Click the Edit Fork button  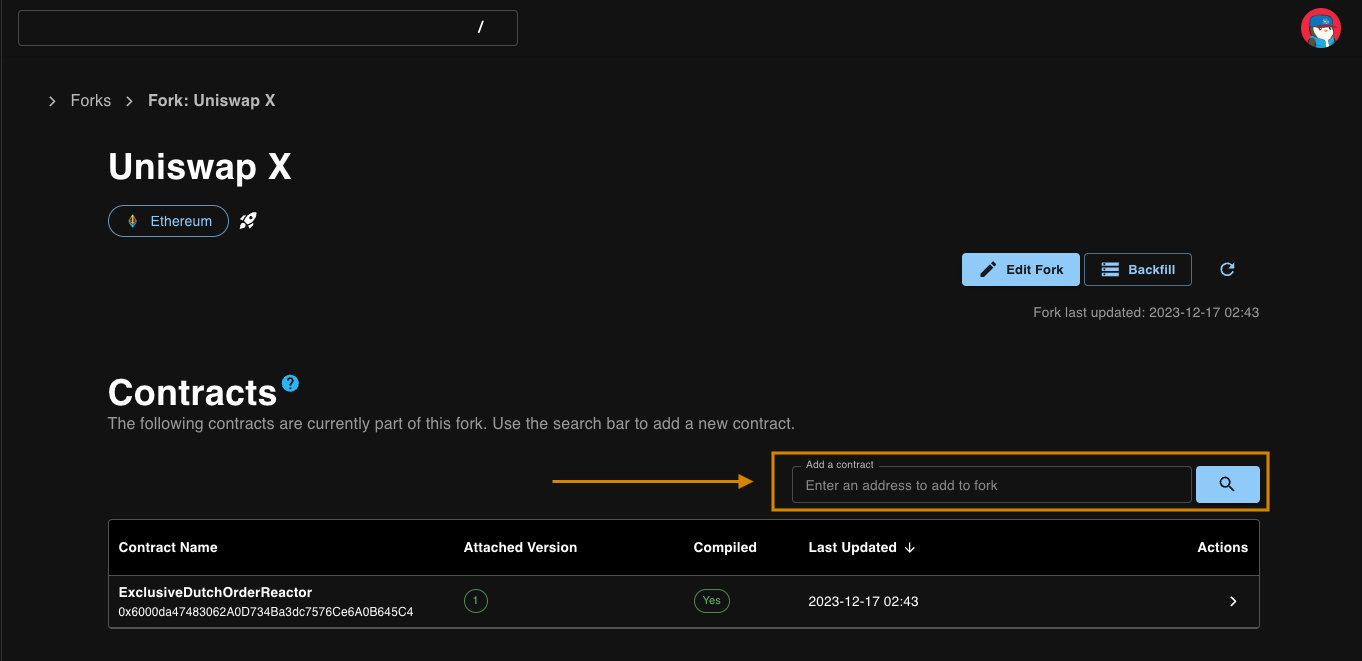(x=1020, y=269)
